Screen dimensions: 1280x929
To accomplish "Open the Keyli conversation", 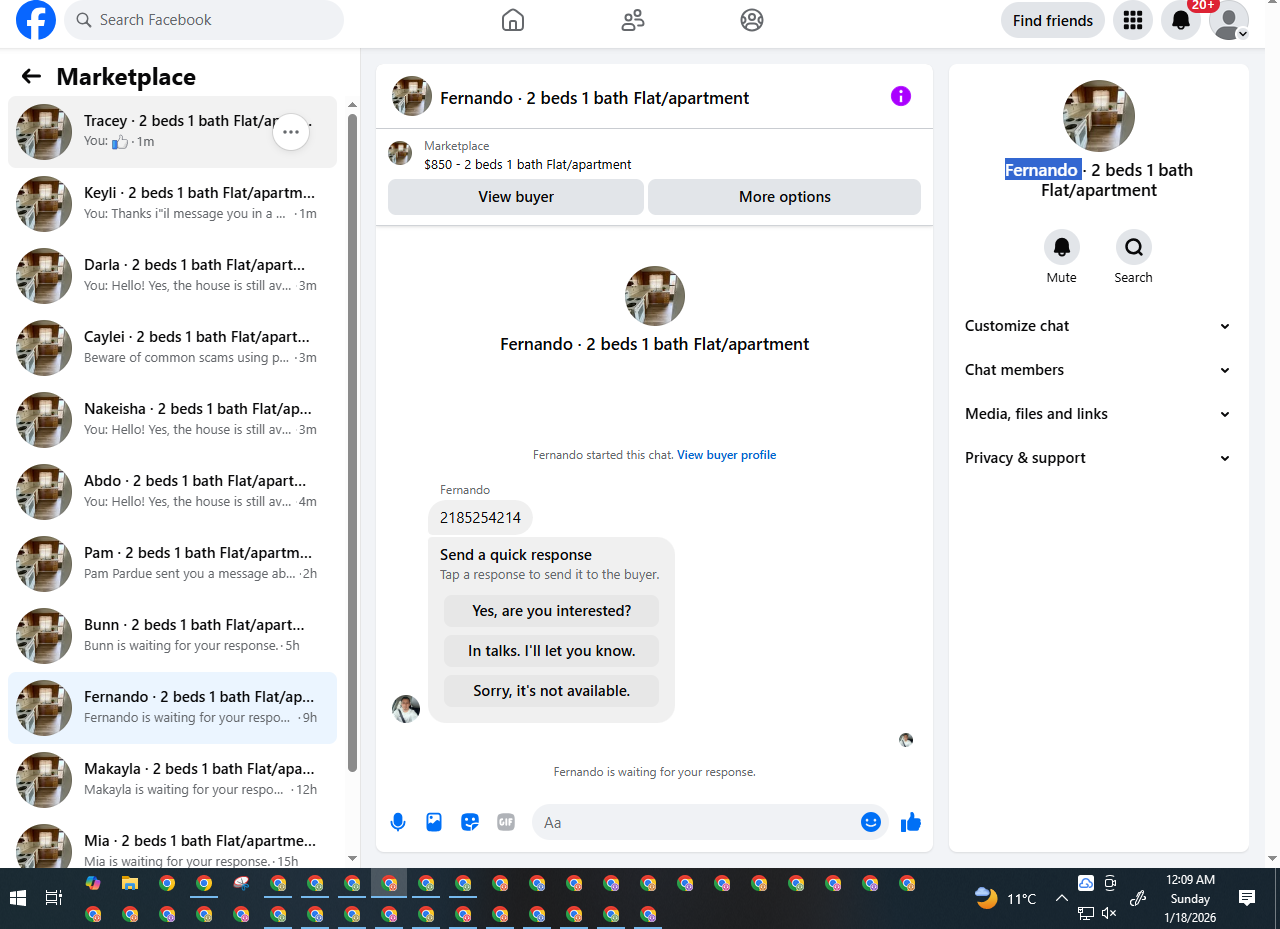I will point(172,204).
